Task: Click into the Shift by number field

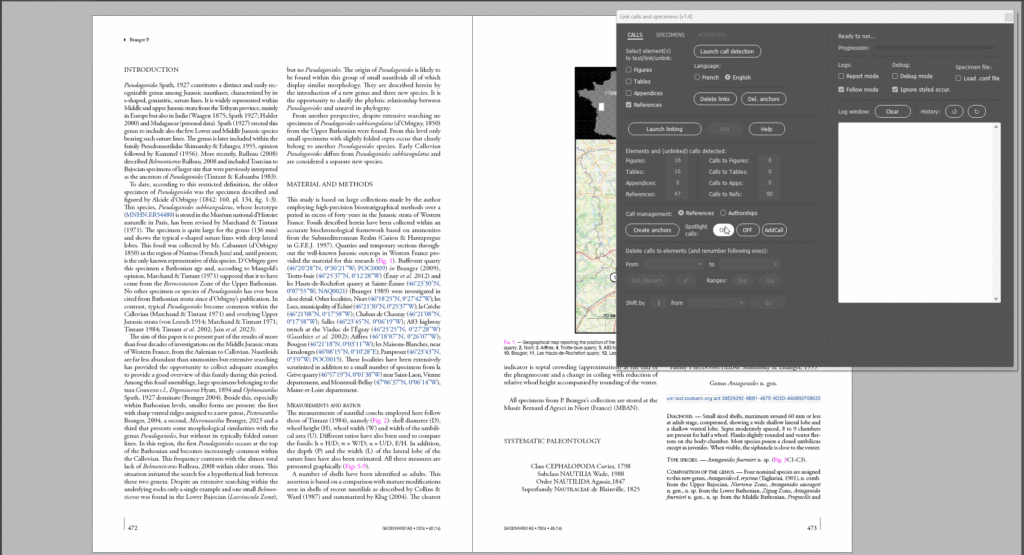Action: coord(658,303)
